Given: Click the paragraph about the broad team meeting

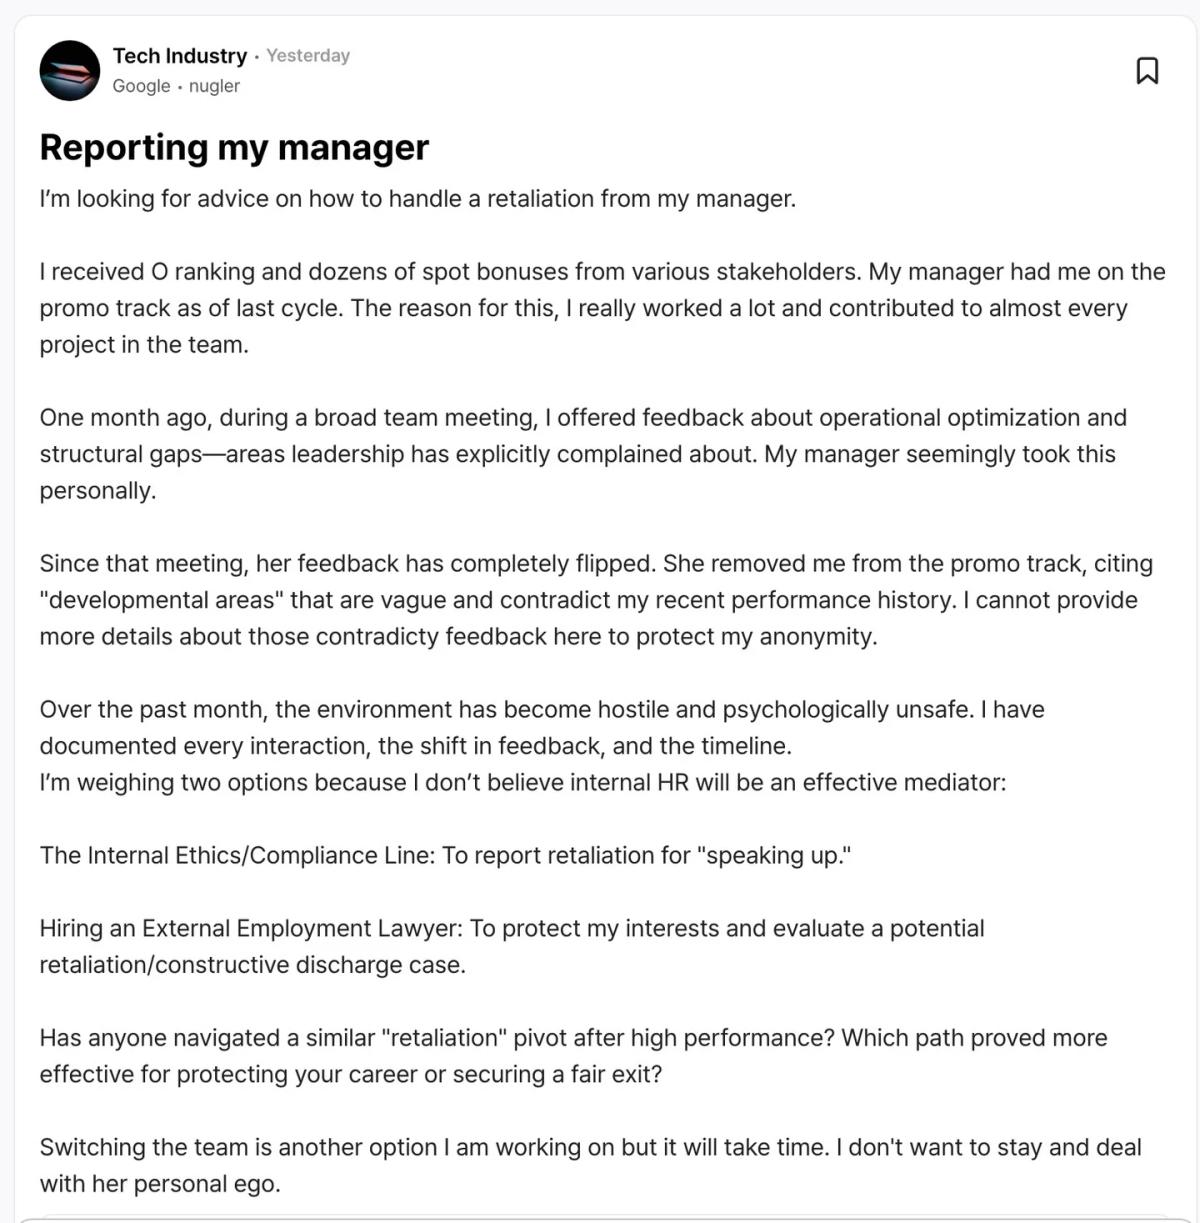Looking at the screenshot, I should pyautogui.click(x=585, y=454).
